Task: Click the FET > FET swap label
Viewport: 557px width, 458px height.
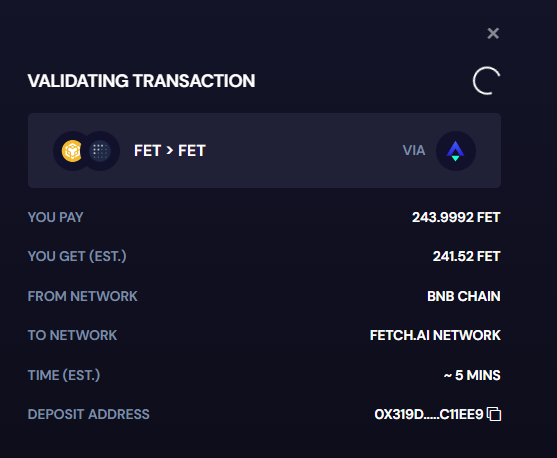Action: [x=170, y=151]
